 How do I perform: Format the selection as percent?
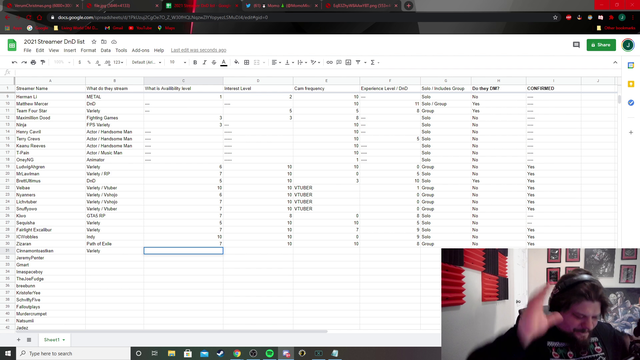[x=89, y=62]
